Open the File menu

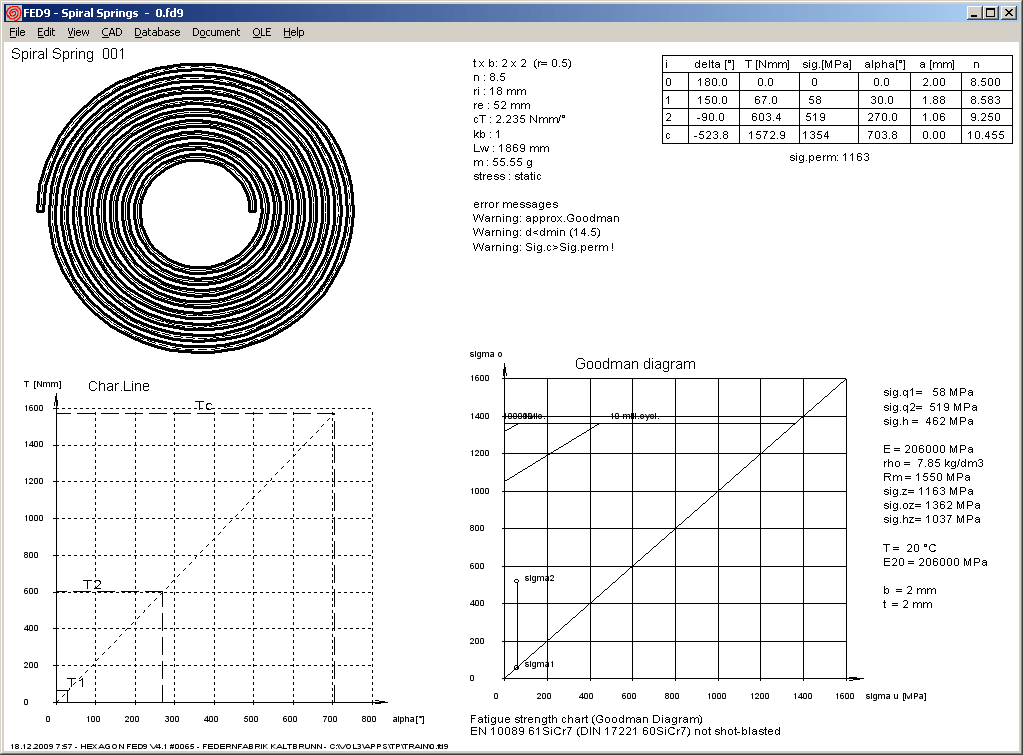[x=17, y=32]
